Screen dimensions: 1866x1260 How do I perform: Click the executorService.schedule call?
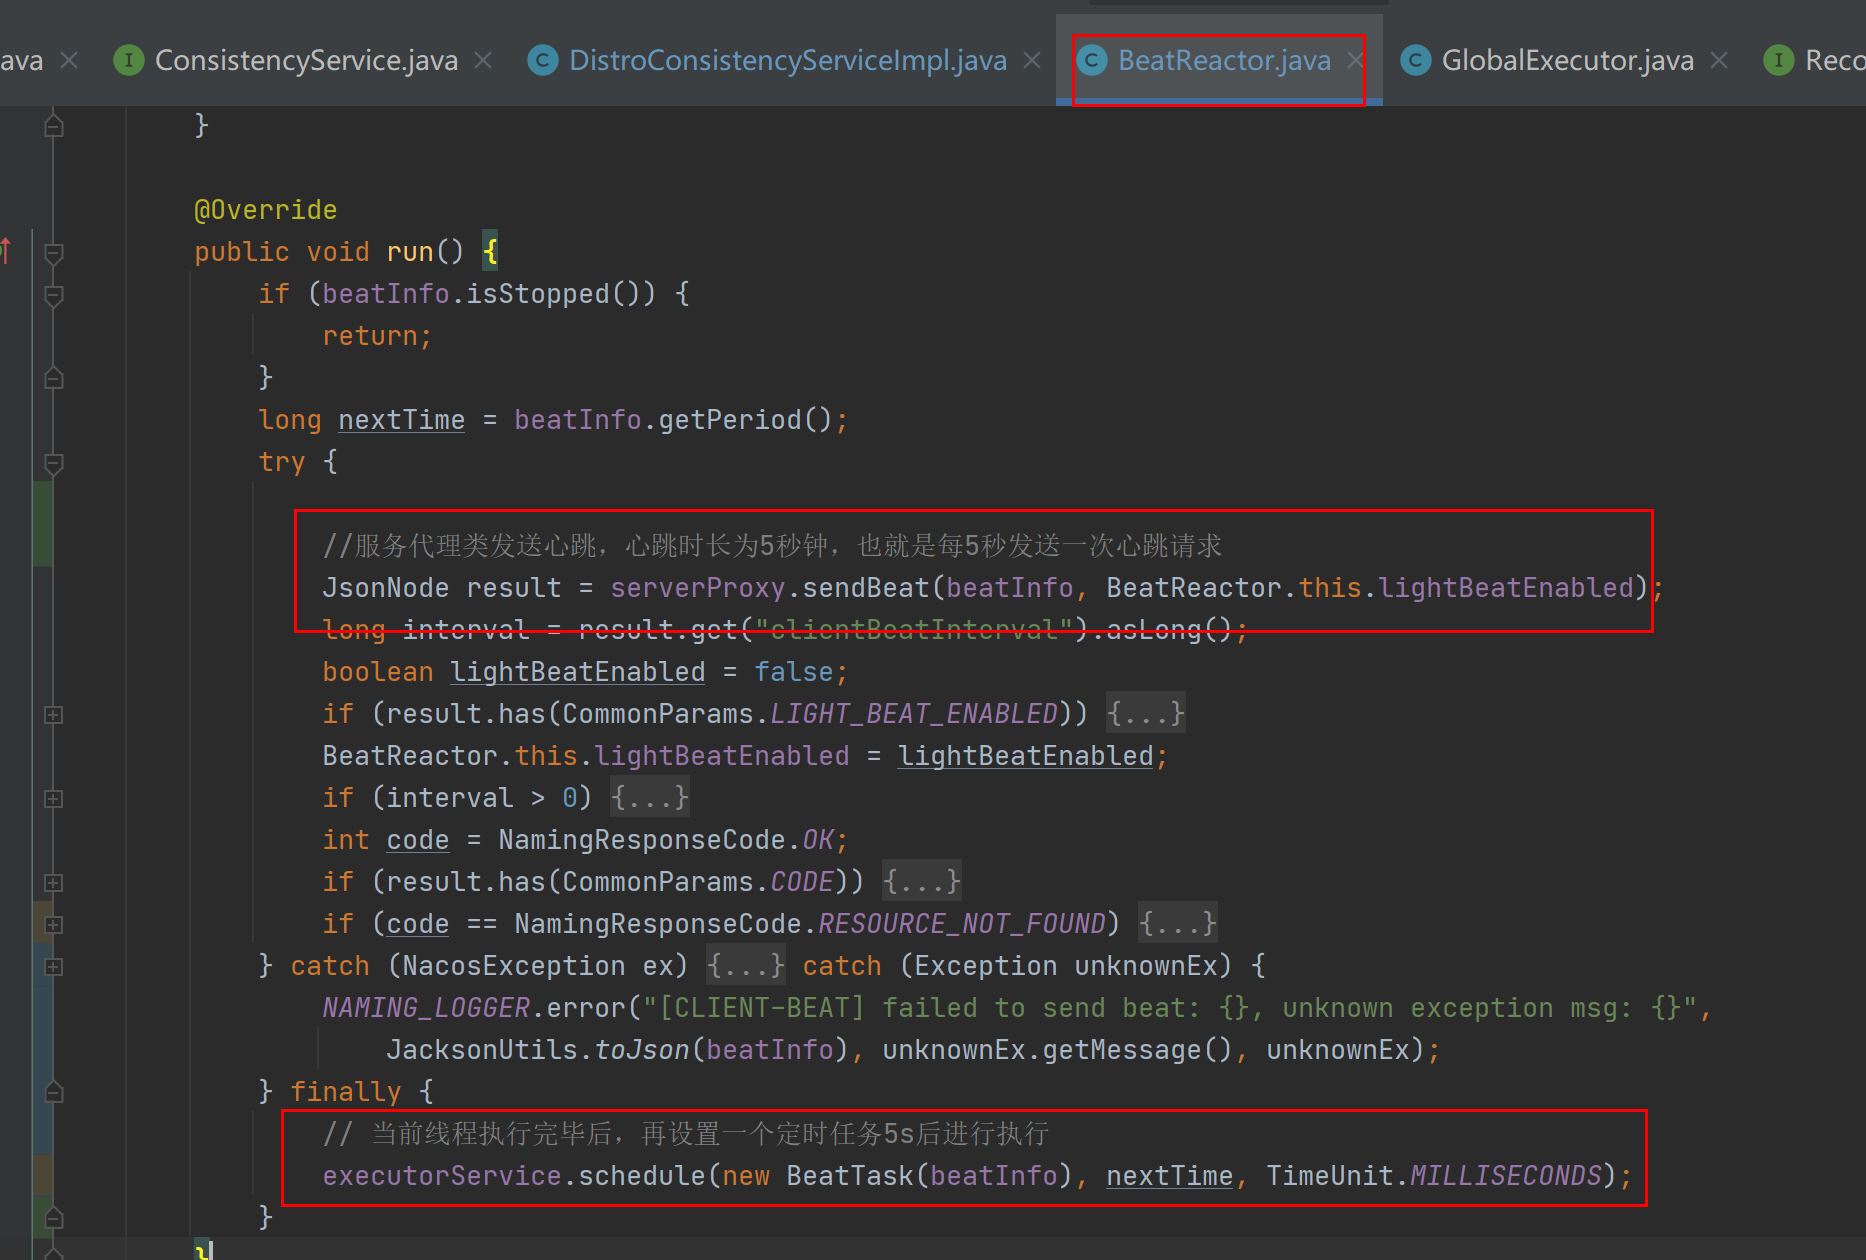click(514, 1176)
